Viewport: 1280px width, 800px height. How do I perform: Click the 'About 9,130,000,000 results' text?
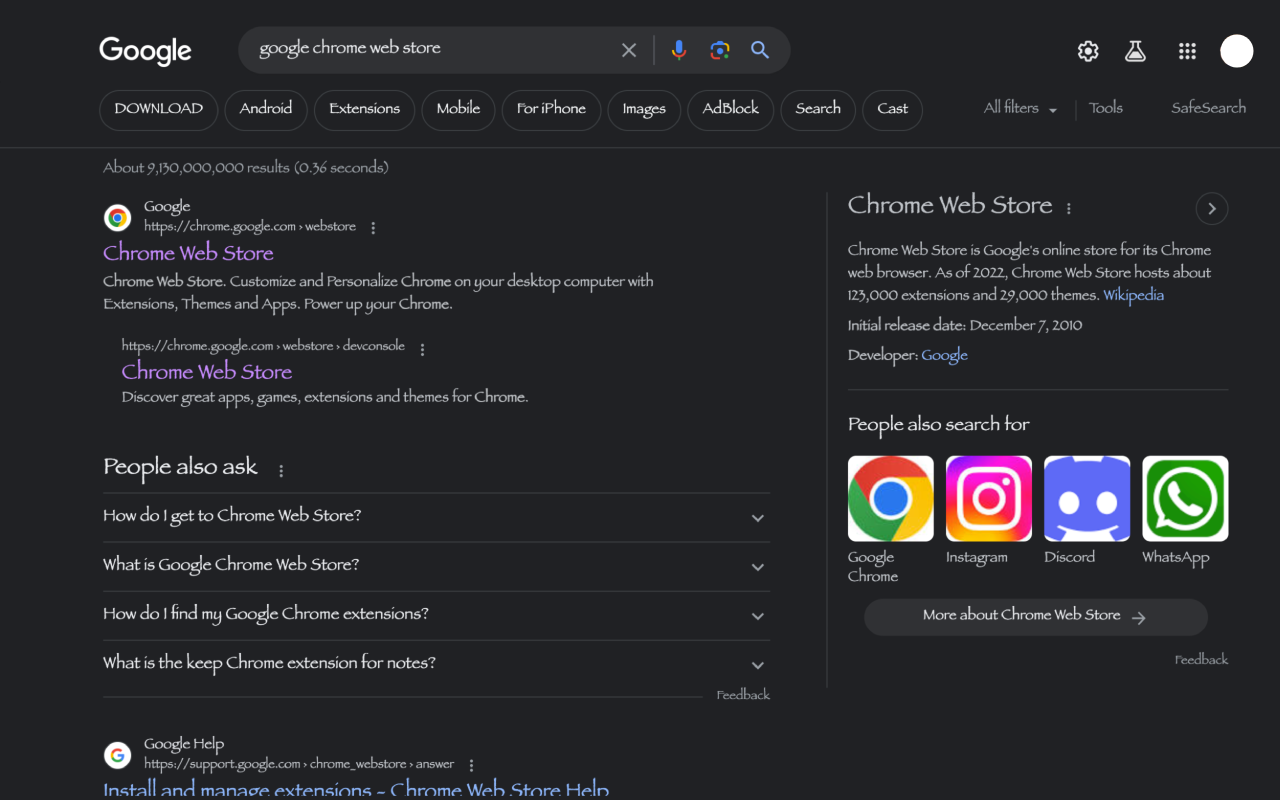[x=246, y=168]
